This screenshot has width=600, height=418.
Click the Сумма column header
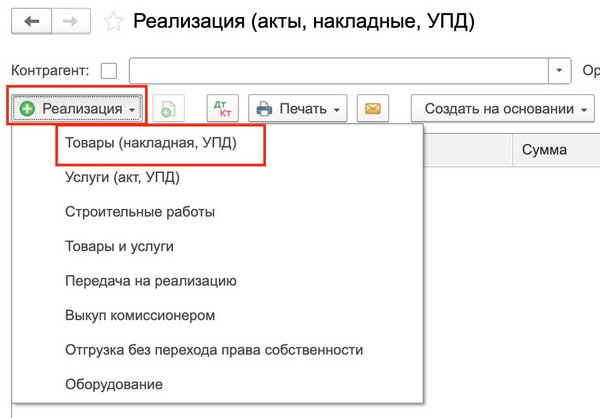[x=545, y=150]
